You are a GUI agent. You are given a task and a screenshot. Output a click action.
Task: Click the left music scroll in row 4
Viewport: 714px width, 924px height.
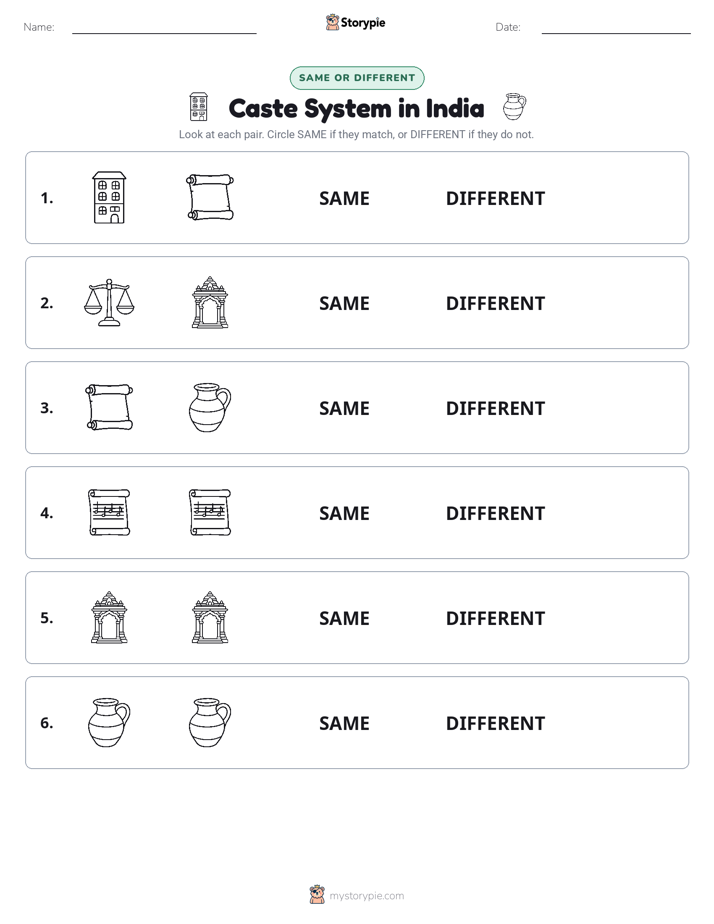110,512
